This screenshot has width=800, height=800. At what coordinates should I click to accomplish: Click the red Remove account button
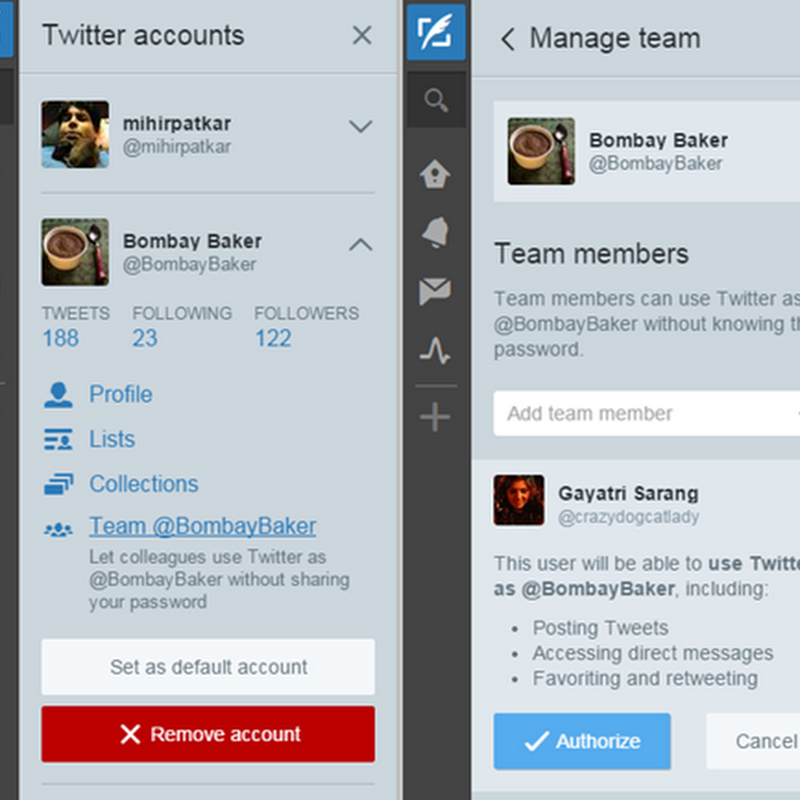point(208,734)
